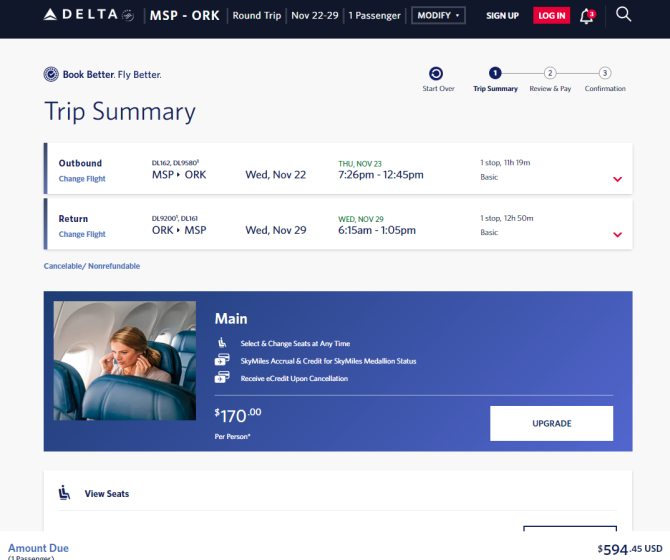The height and width of the screenshot is (560, 670).
Task: Click the eCredit Upon Cancellation icon
Action: coord(222,378)
